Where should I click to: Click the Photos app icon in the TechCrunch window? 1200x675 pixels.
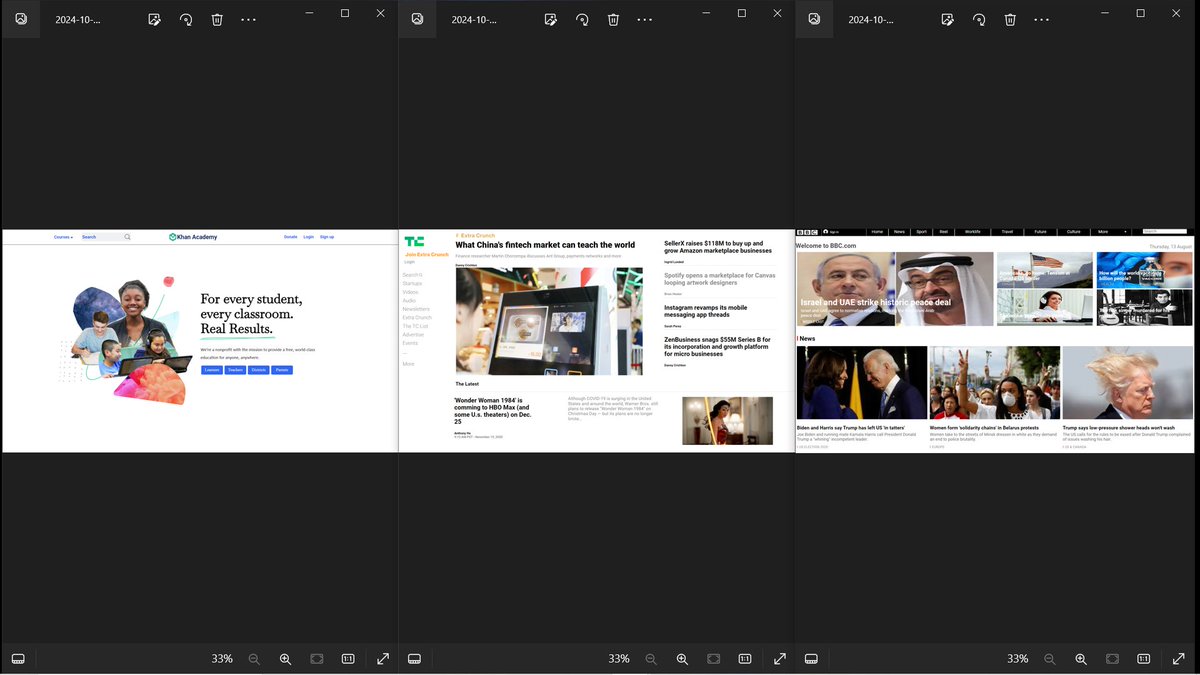[x=417, y=19]
